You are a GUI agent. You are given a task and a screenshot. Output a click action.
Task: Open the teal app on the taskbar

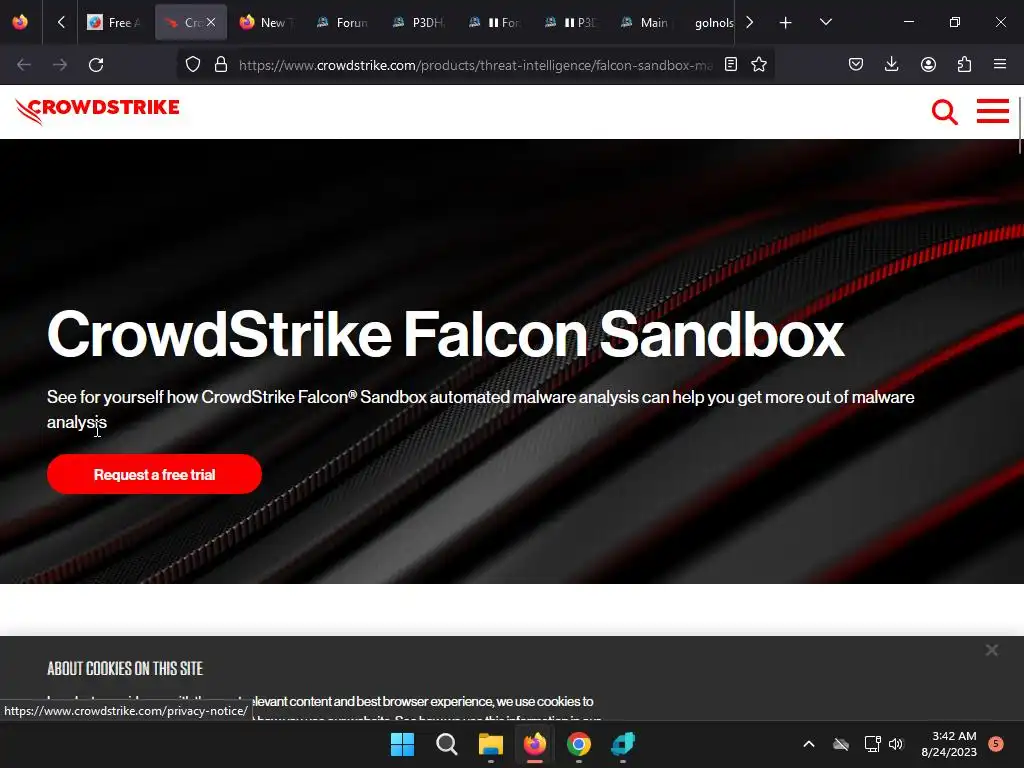pyautogui.click(x=623, y=744)
